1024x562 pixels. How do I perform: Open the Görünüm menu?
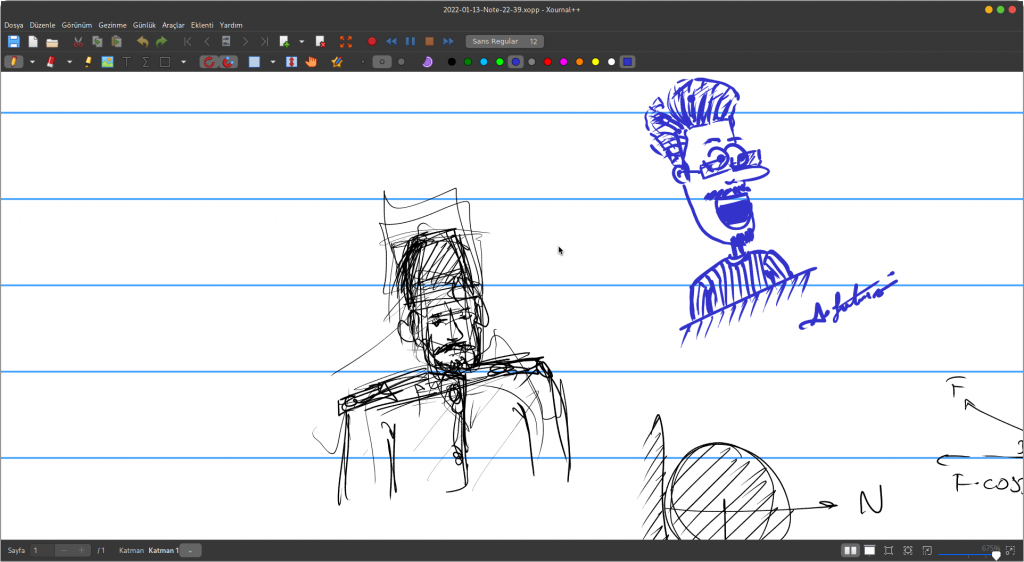click(x=77, y=25)
